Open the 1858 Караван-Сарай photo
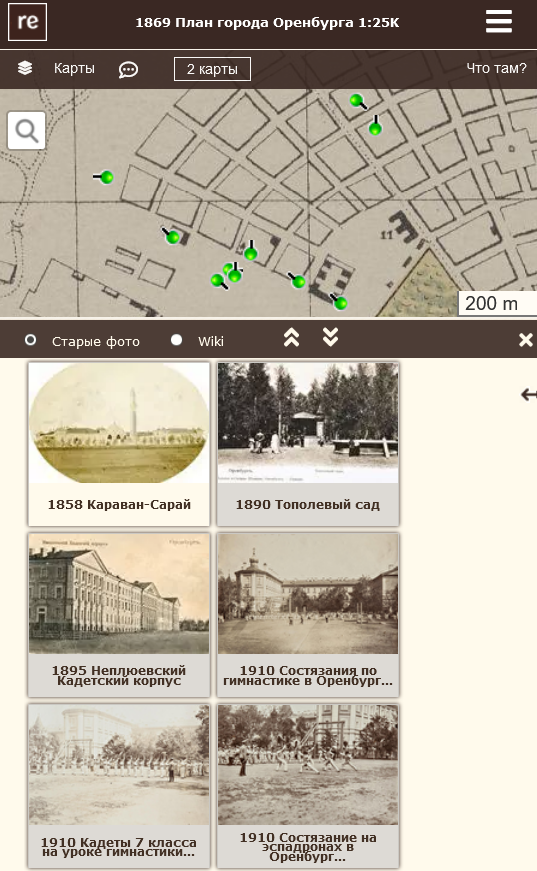Image resolution: width=537 pixels, height=871 pixels. (119, 444)
